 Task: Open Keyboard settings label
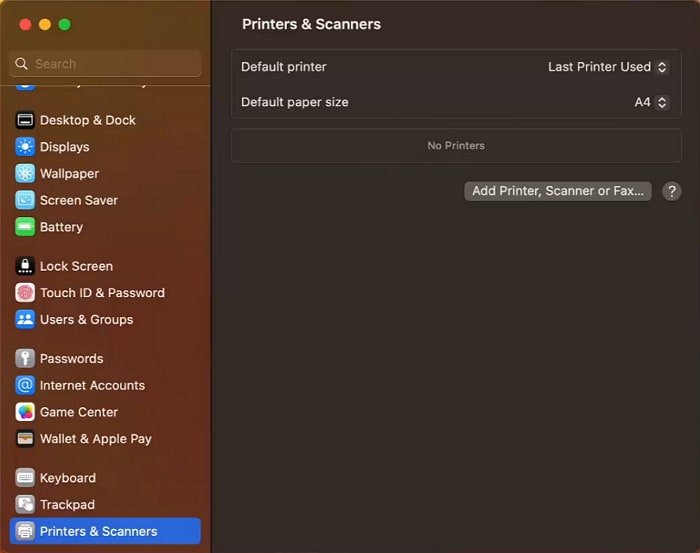pos(68,478)
